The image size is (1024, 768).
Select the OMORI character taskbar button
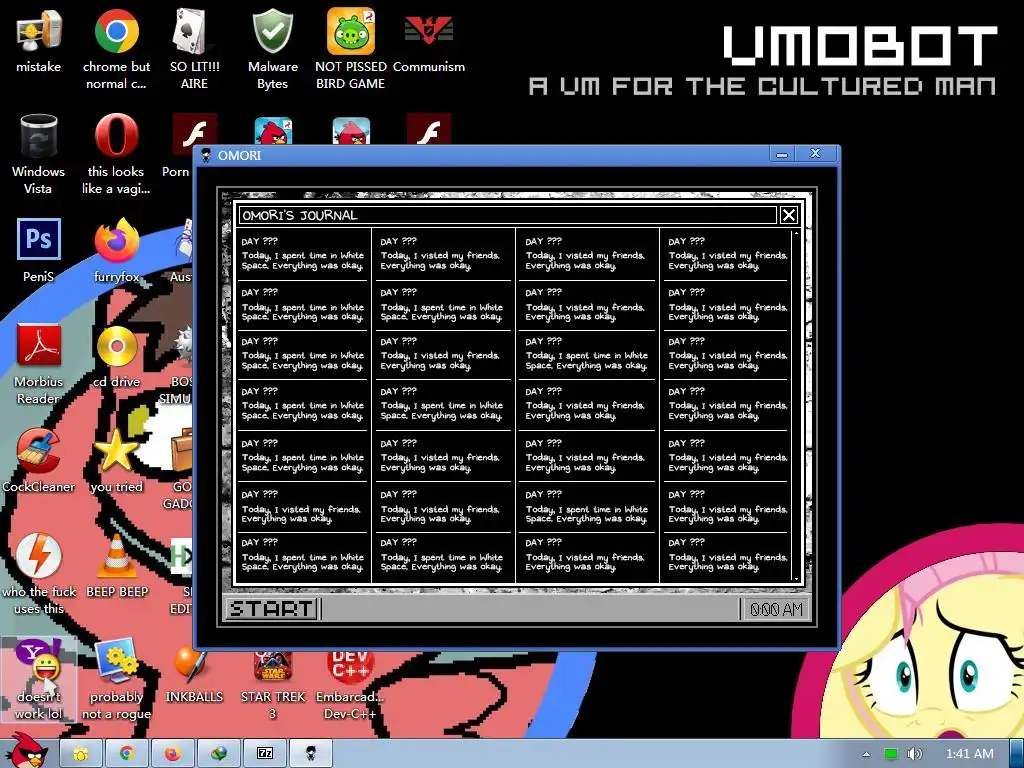310,754
